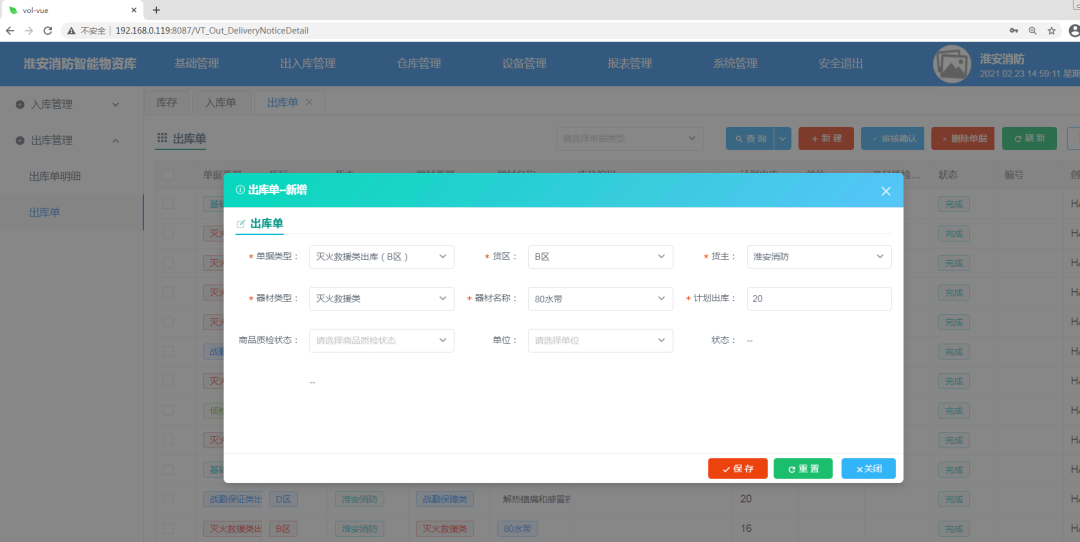The width and height of the screenshot is (1080, 542).
Task: Close the 出库单-新增 dialog
Action: click(886, 191)
